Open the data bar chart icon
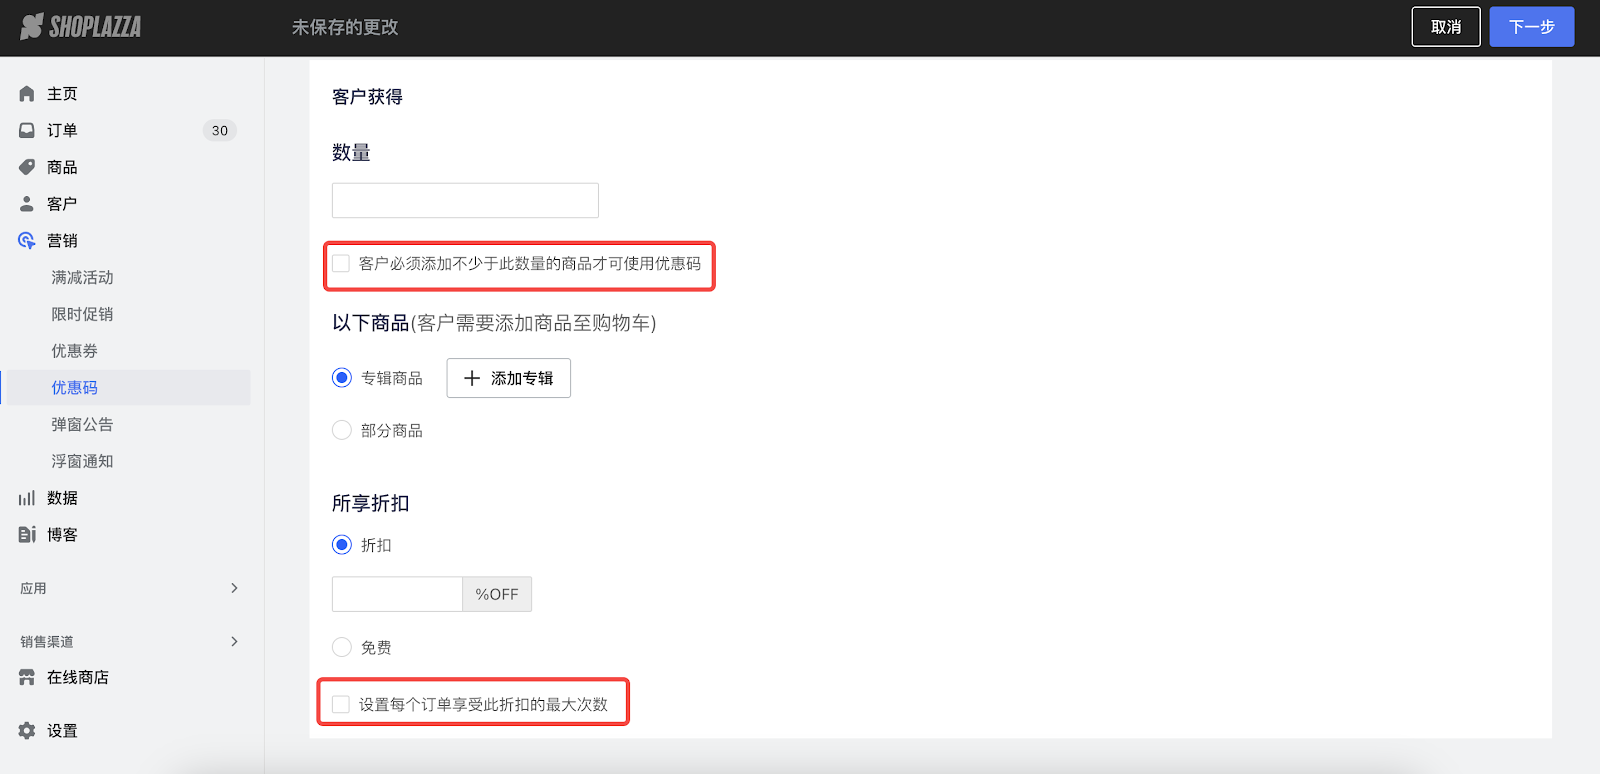The width and height of the screenshot is (1600, 774). (27, 498)
